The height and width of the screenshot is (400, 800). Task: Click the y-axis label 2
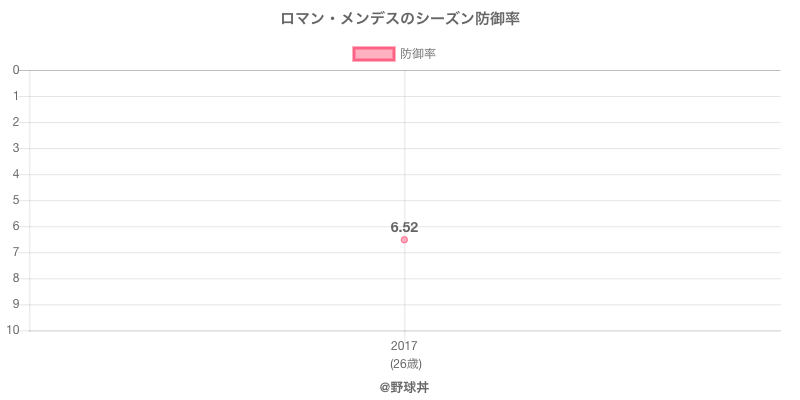point(17,122)
